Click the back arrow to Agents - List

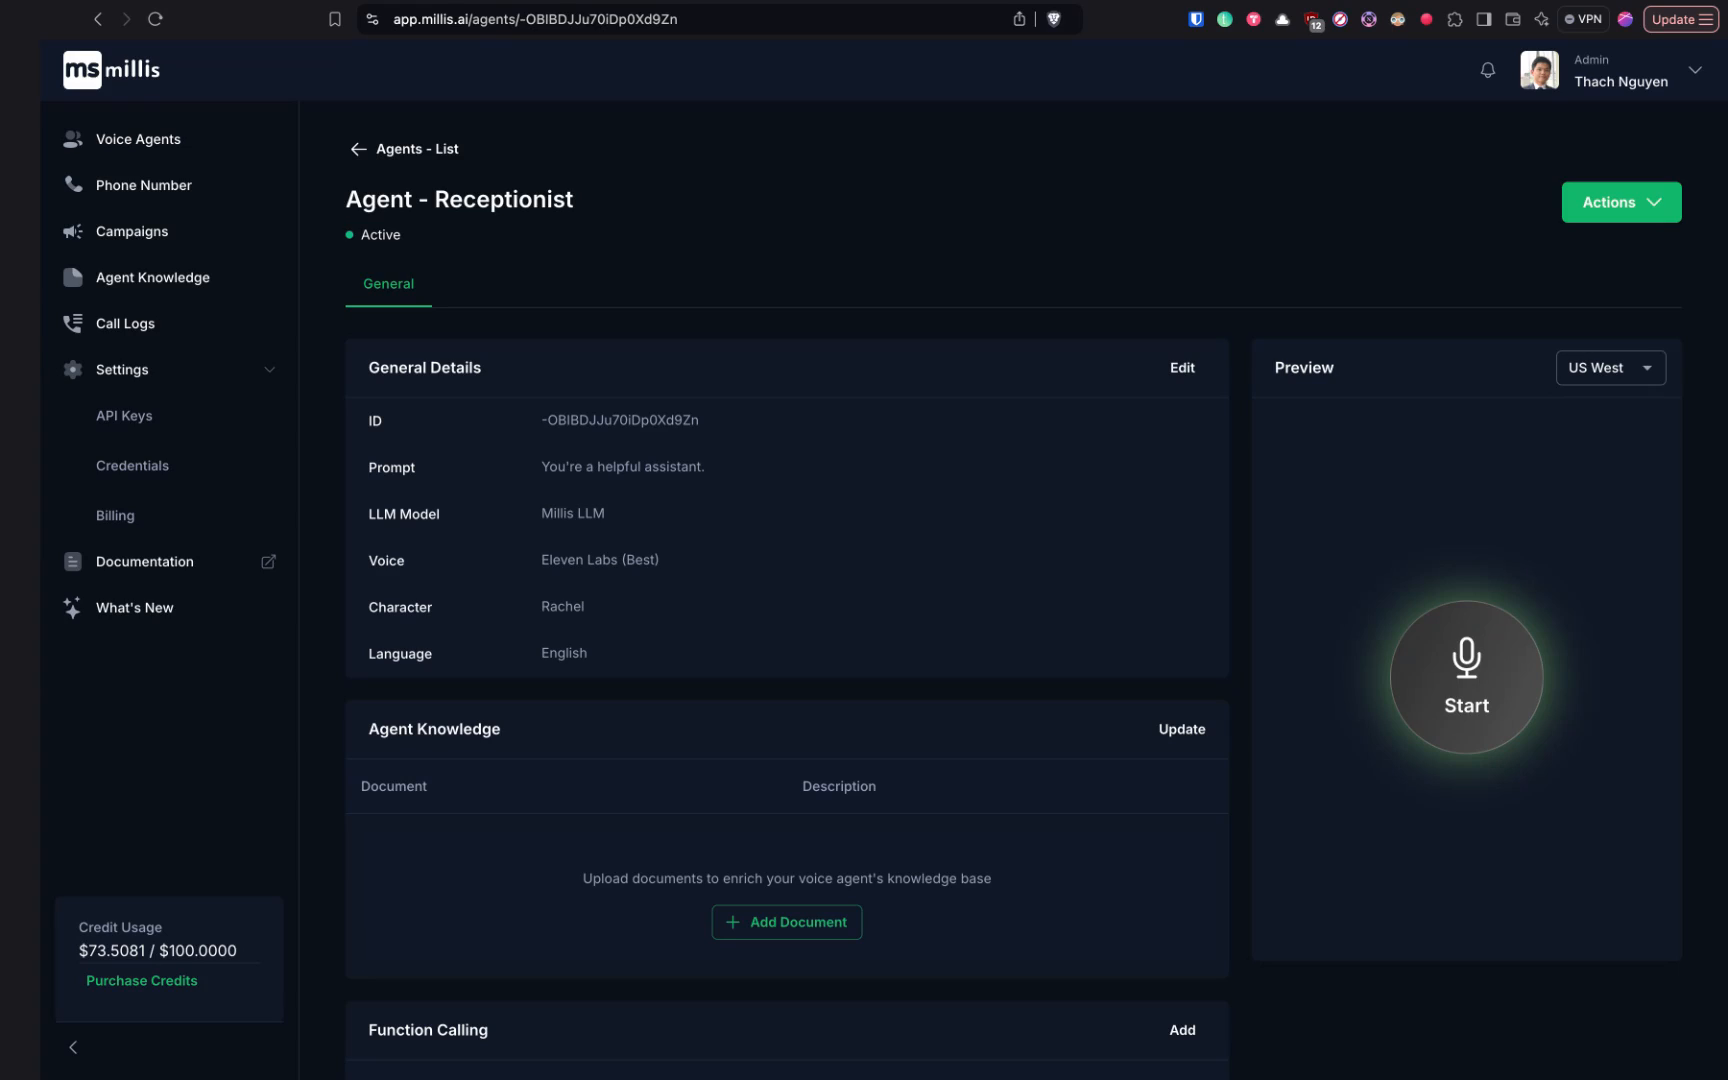point(359,149)
